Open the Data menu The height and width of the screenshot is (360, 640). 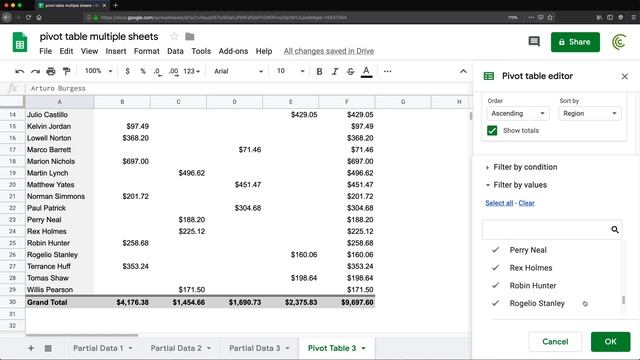coord(175,51)
